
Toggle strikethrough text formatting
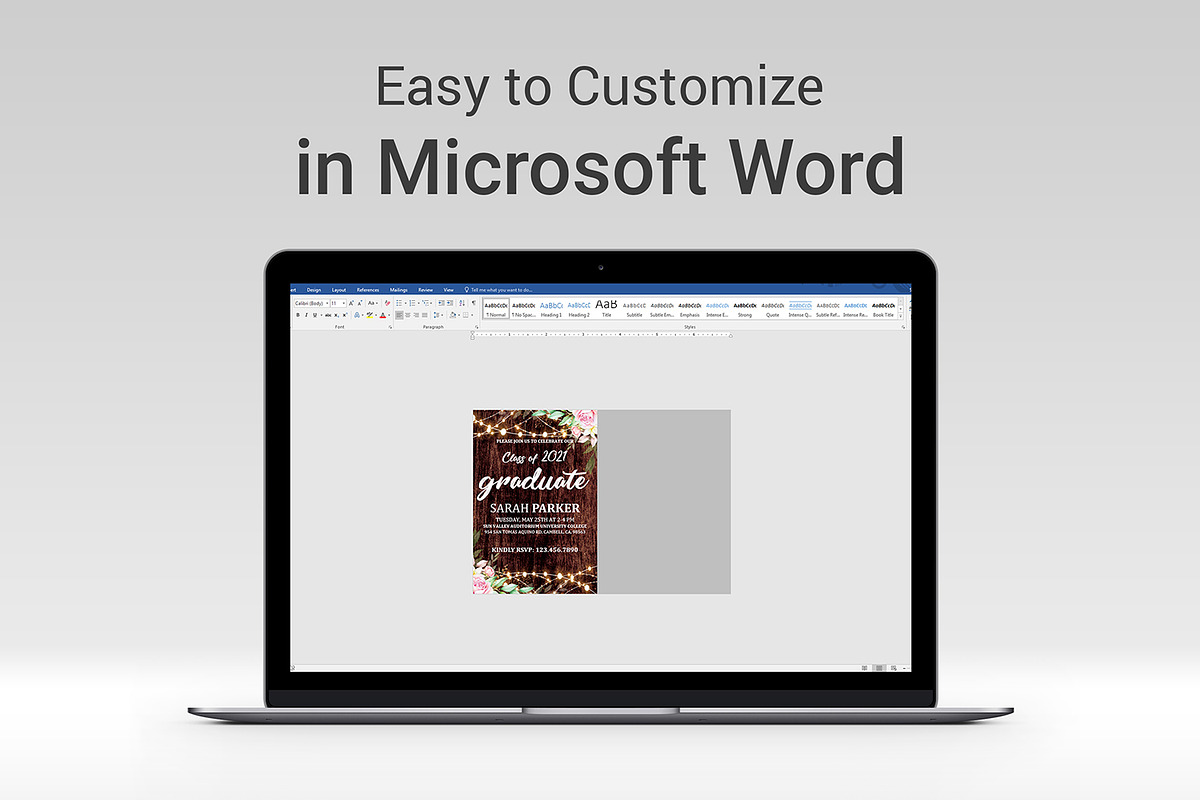pos(328,315)
